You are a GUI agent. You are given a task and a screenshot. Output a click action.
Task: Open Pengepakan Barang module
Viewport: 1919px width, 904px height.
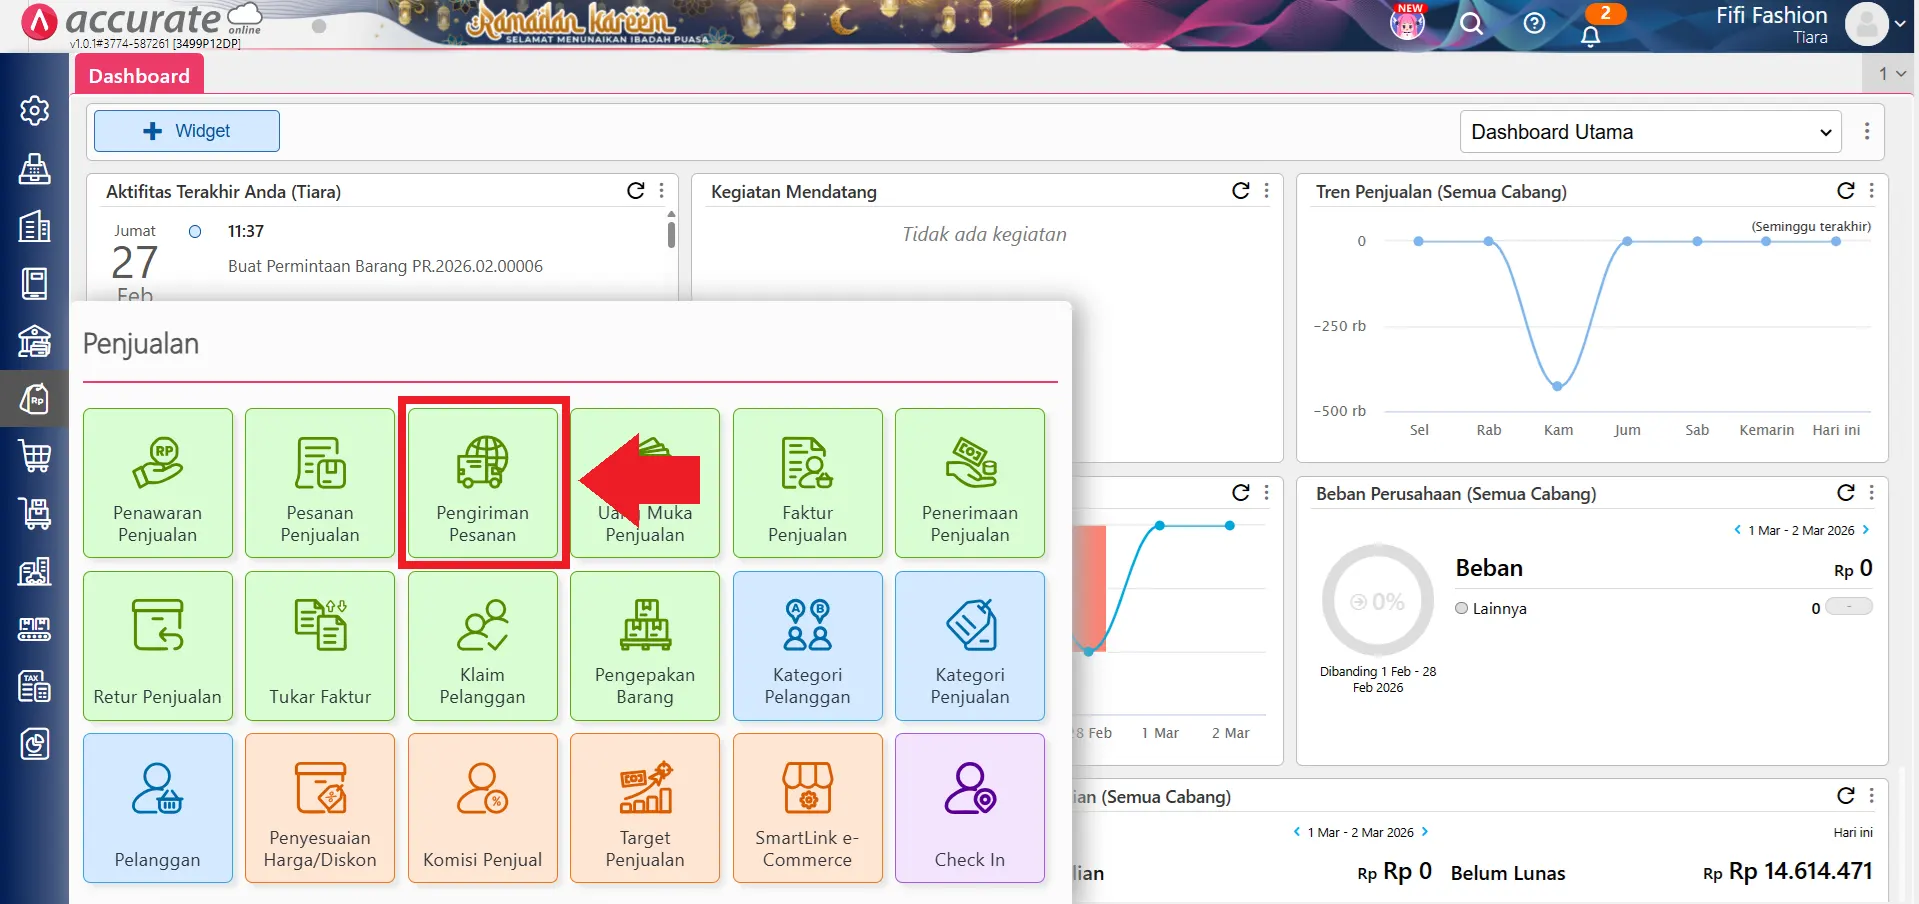644,646
